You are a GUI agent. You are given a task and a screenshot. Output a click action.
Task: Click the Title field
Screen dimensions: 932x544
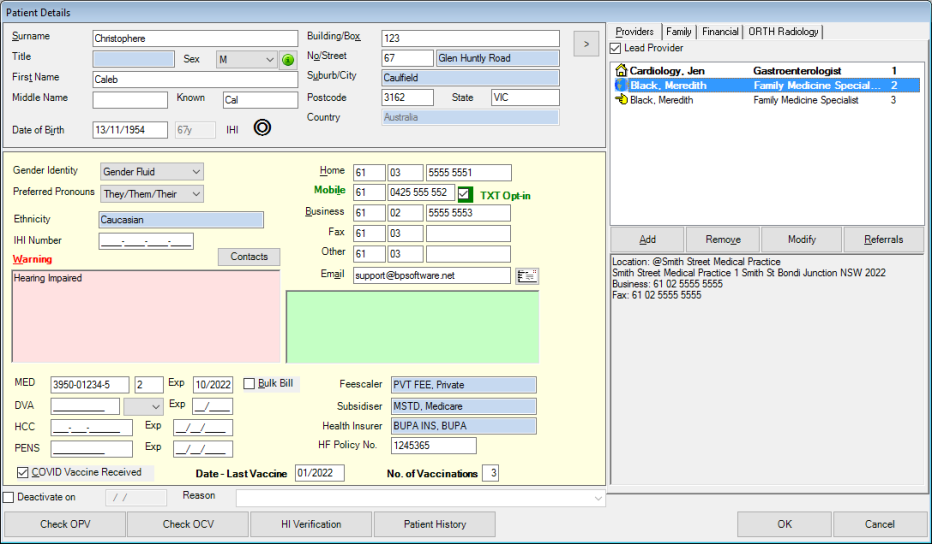point(133,59)
